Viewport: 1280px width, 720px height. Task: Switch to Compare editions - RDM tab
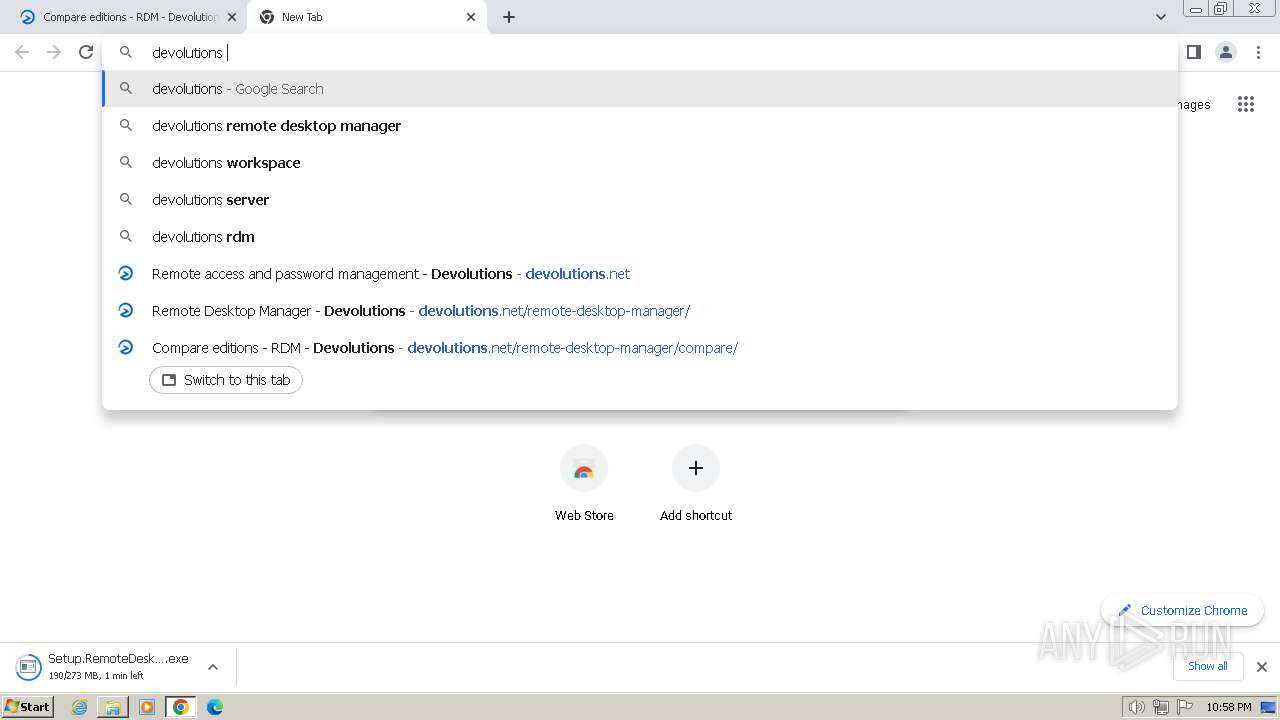[128, 17]
